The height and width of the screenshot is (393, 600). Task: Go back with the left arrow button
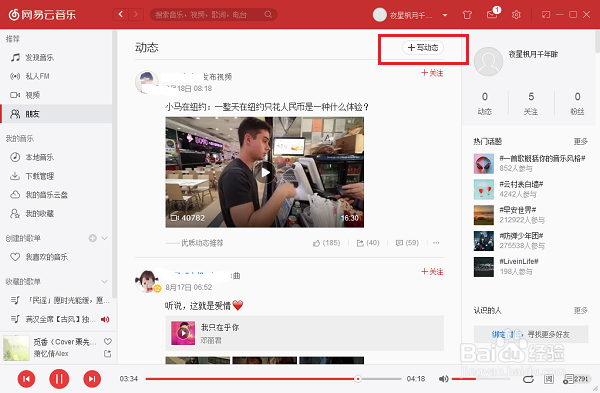coord(121,15)
